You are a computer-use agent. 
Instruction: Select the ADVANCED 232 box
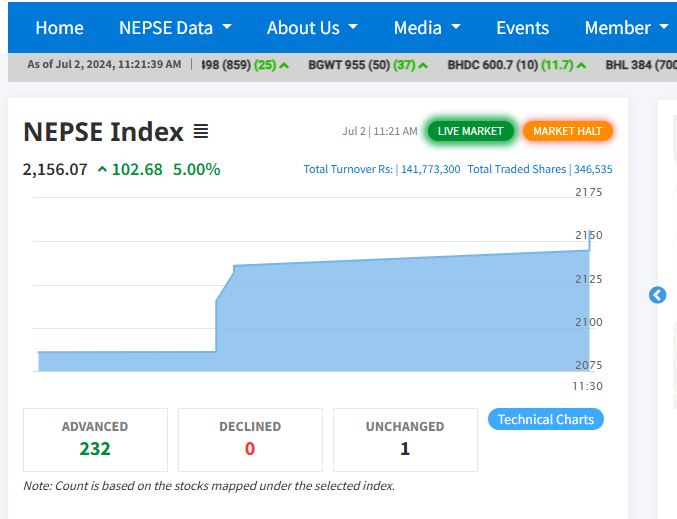pyautogui.click(x=95, y=440)
